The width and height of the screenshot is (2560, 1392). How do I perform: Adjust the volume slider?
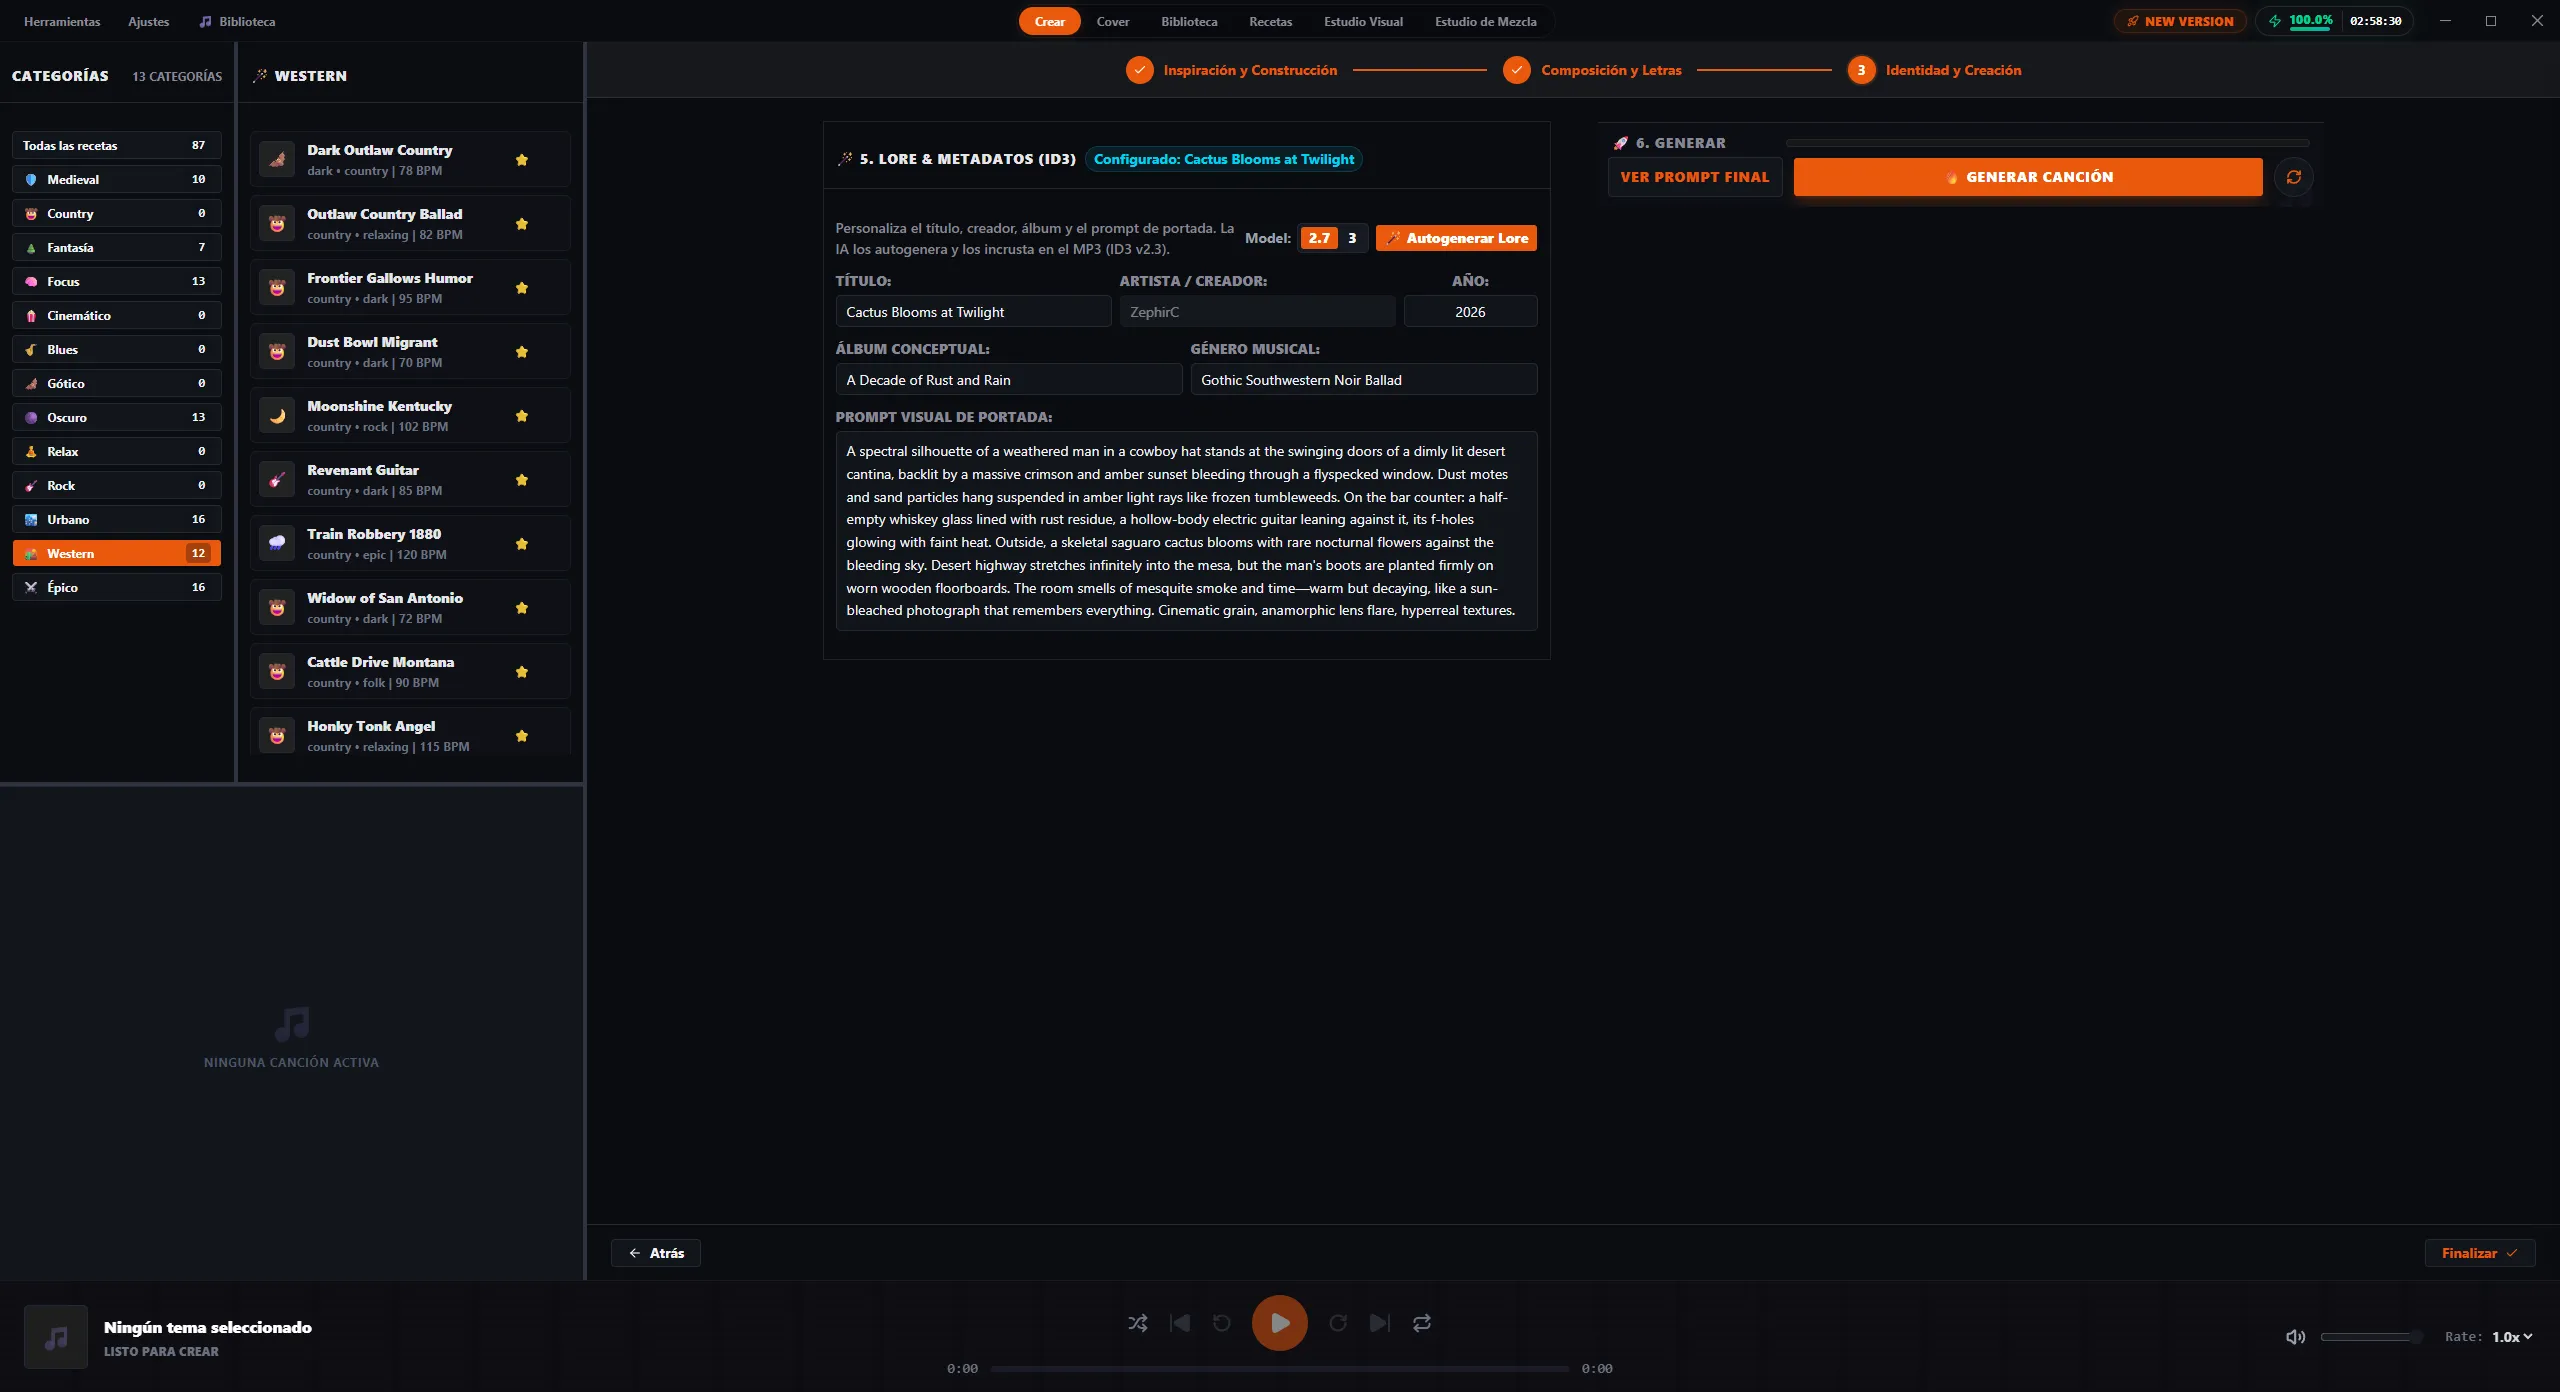tap(2370, 1337)
